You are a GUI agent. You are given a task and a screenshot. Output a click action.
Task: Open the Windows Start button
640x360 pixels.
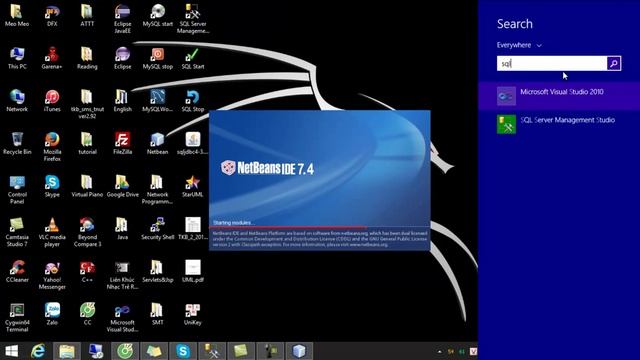click(x=11, y=351)
